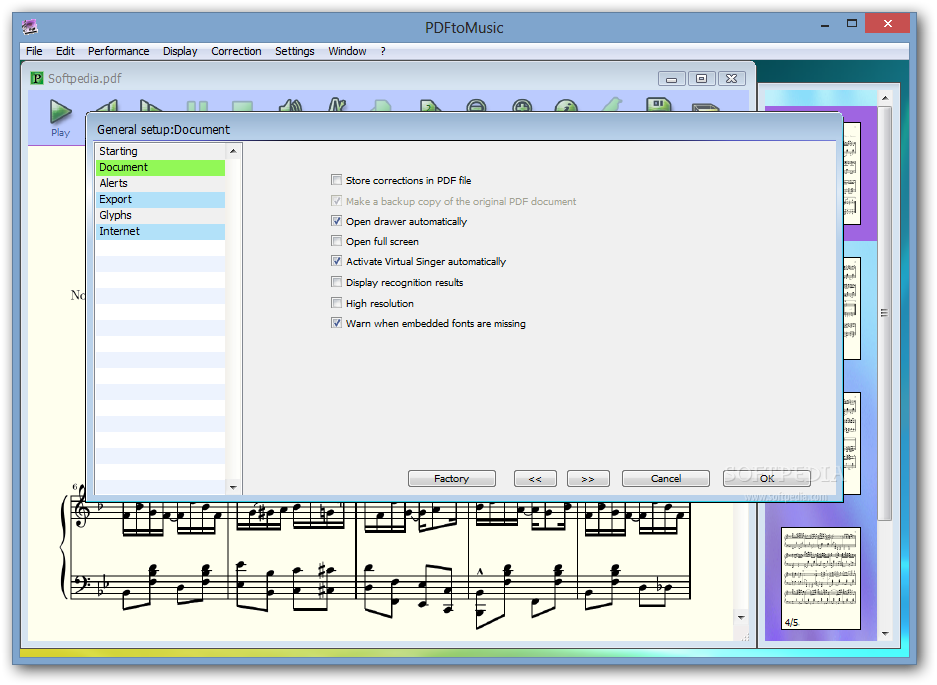The width and height of the screenshot is (937, 685).
Task: Disable Activate Virtual Singer automatically
Action: pos(336,261)
